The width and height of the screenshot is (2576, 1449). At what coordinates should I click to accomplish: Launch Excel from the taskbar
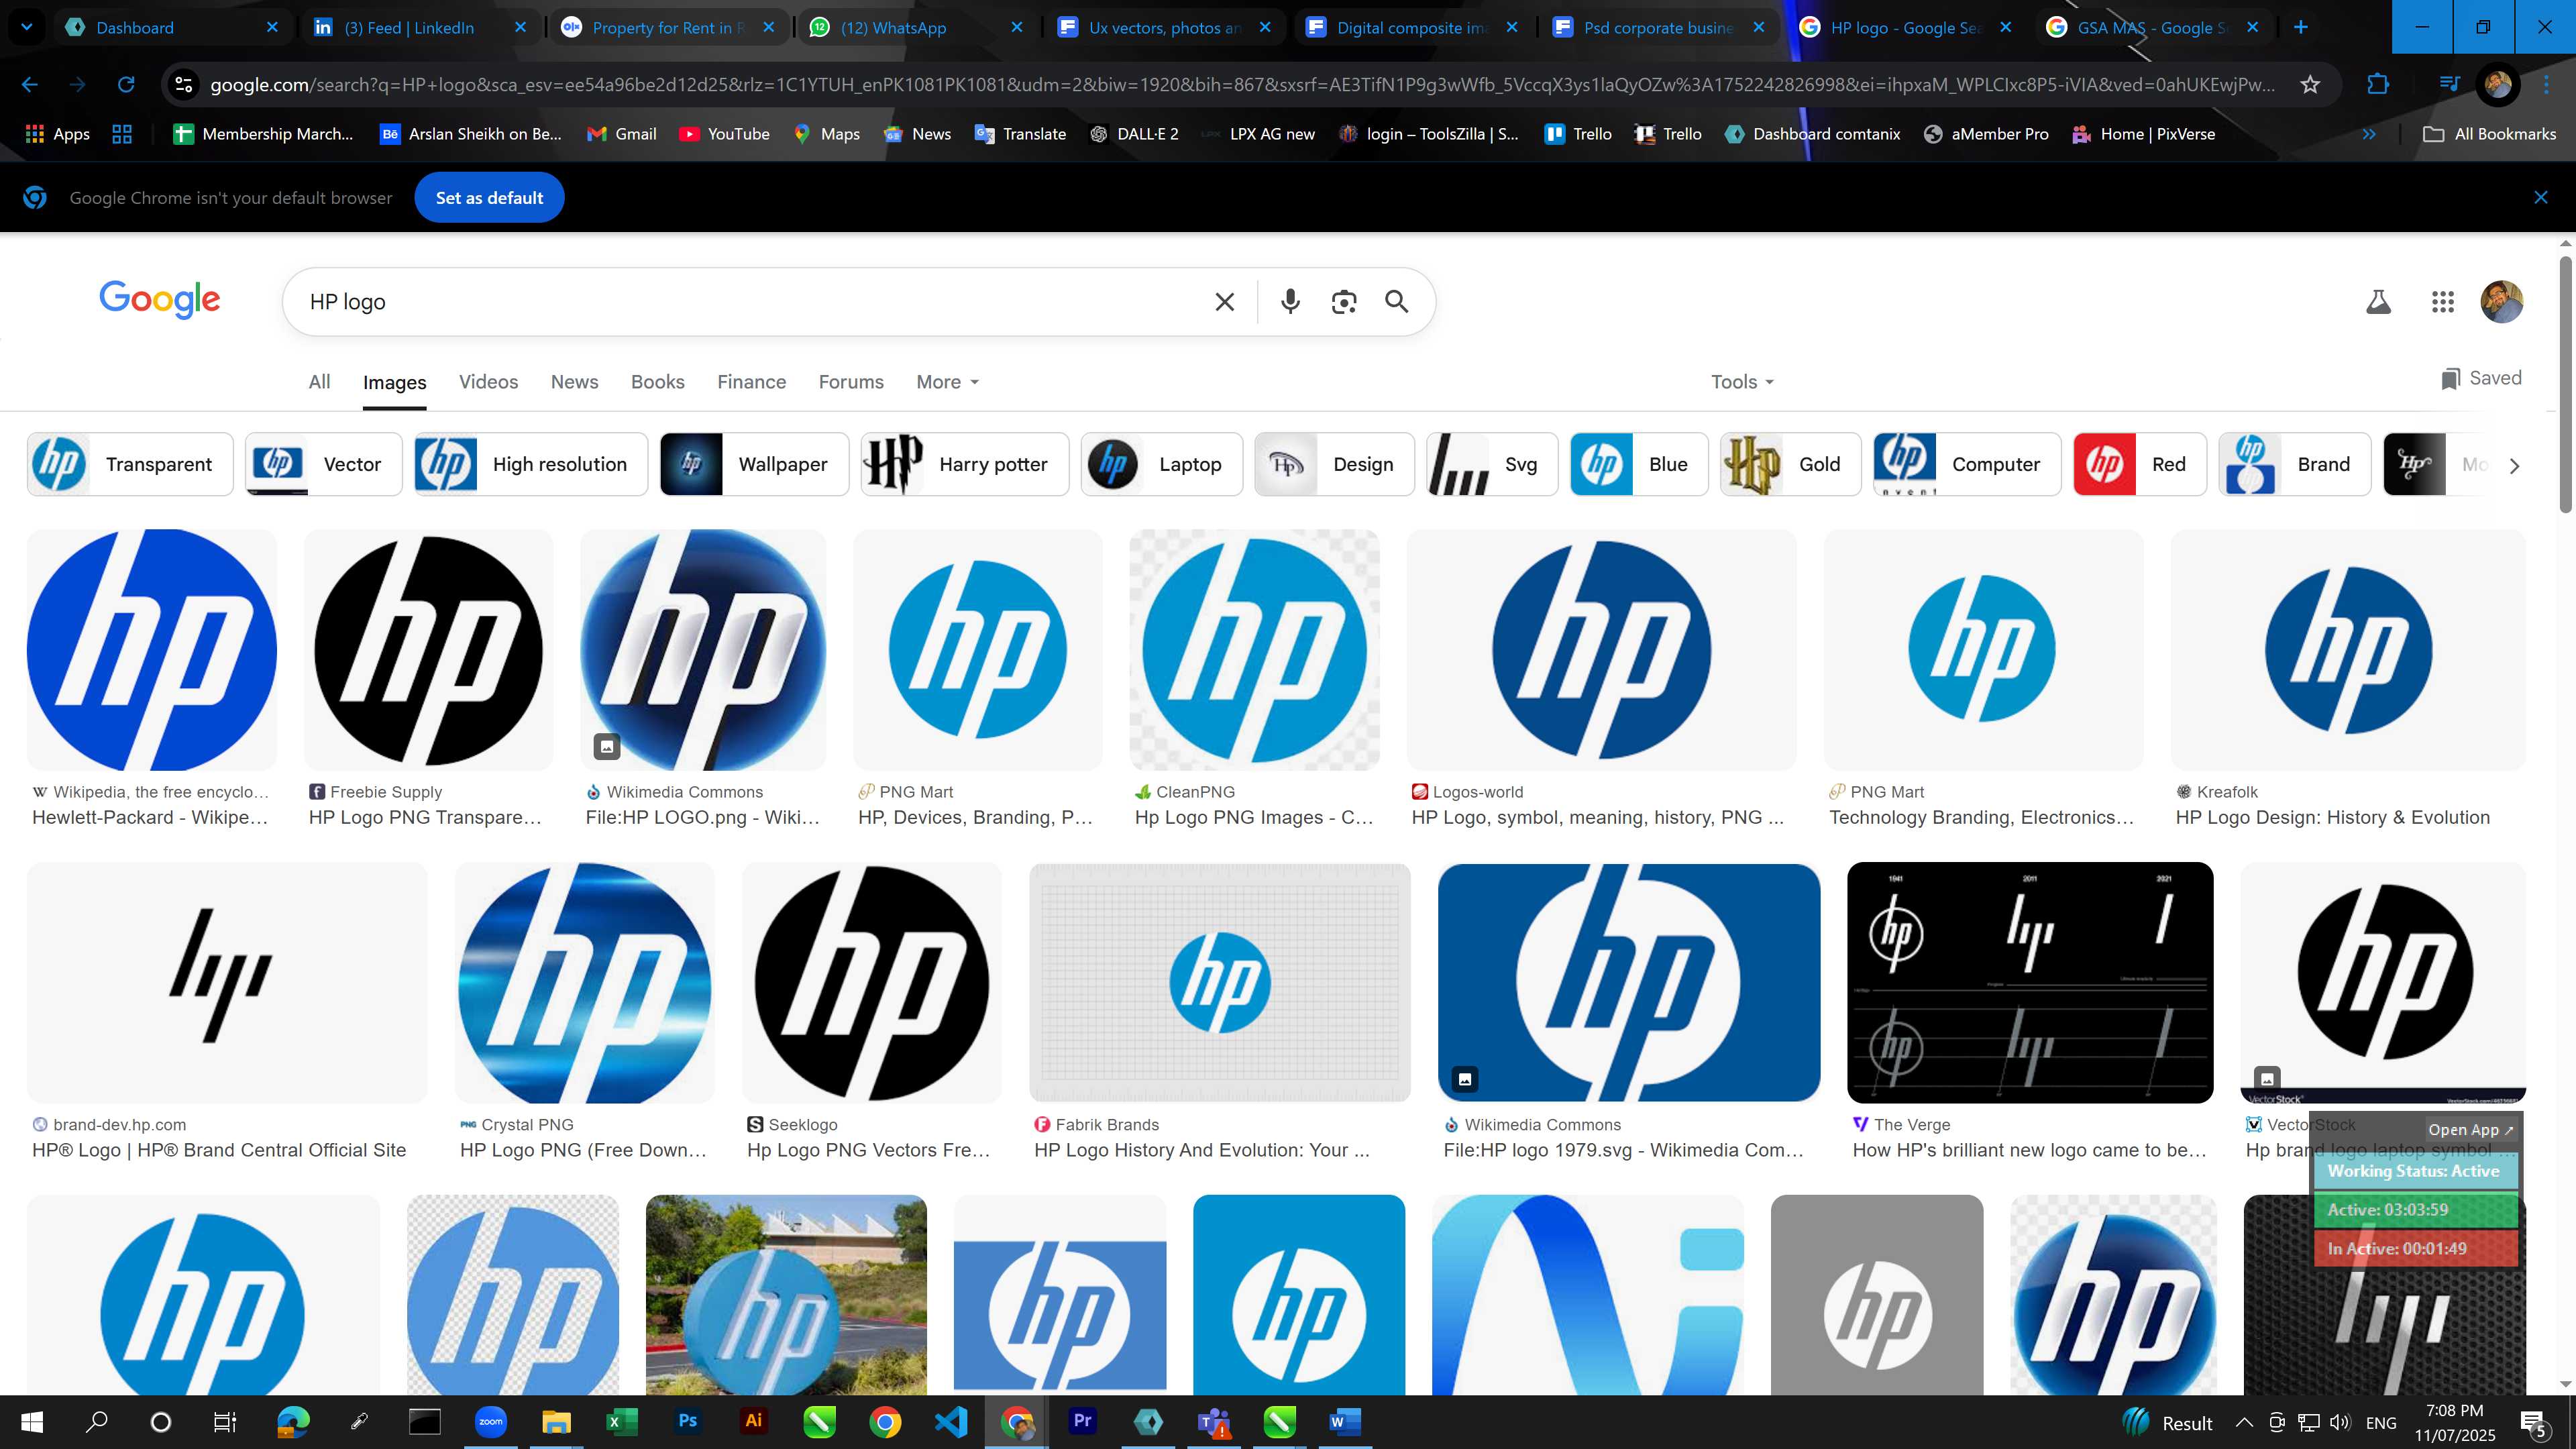coord(621,1421)
